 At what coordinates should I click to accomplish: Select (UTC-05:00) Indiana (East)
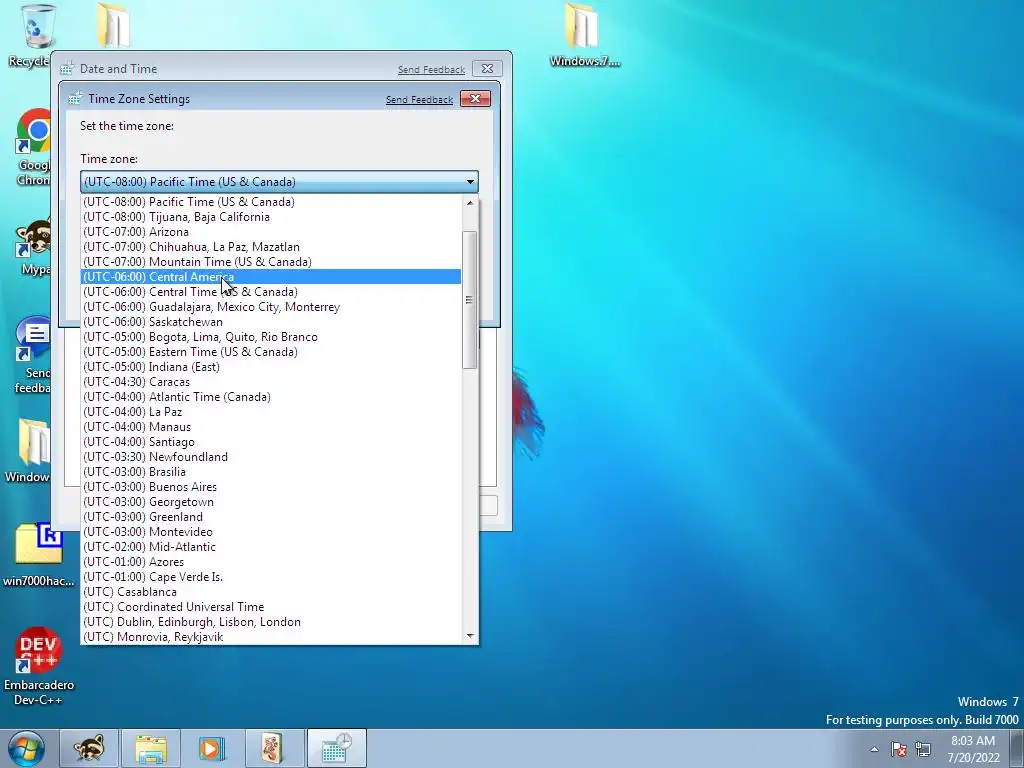tap(271, 367)
